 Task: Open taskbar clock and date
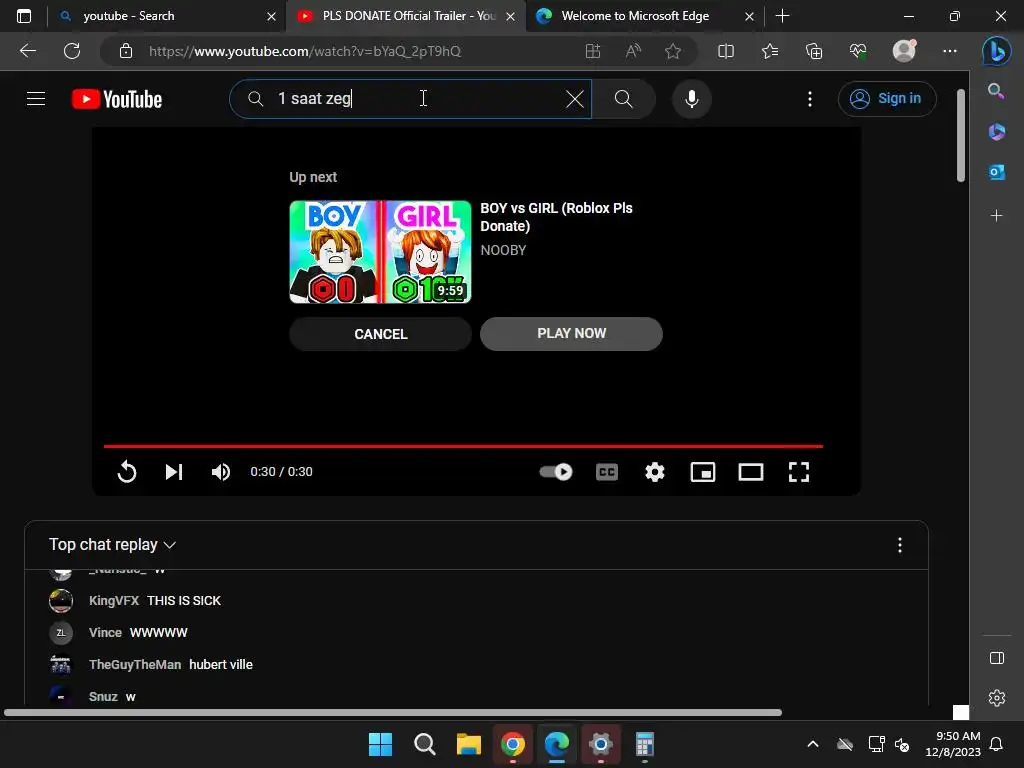953,744
